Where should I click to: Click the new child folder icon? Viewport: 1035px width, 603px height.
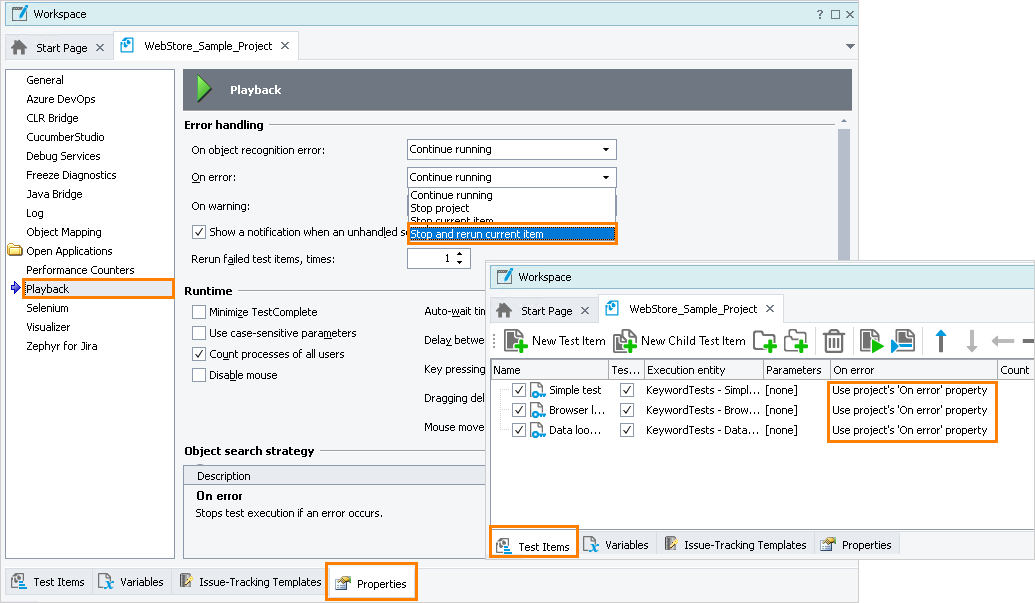coord(796,341)
